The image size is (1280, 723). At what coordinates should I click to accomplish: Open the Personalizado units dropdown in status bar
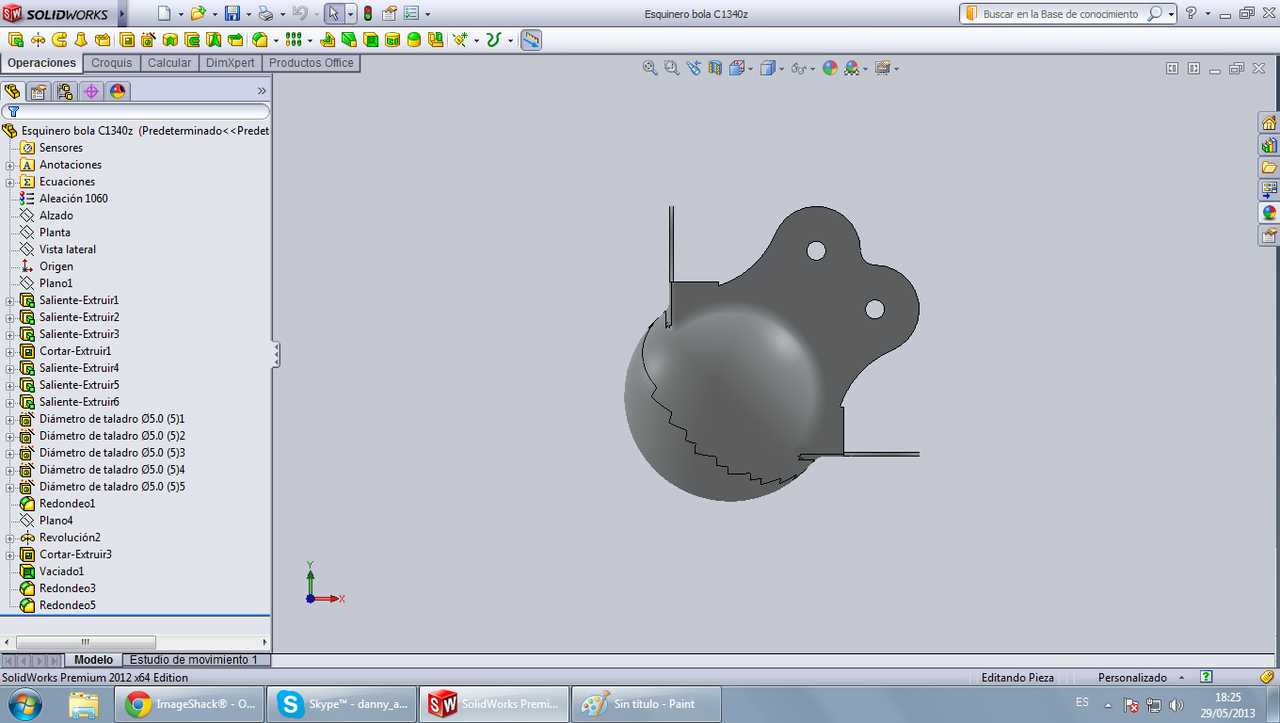click(1141, 678)
